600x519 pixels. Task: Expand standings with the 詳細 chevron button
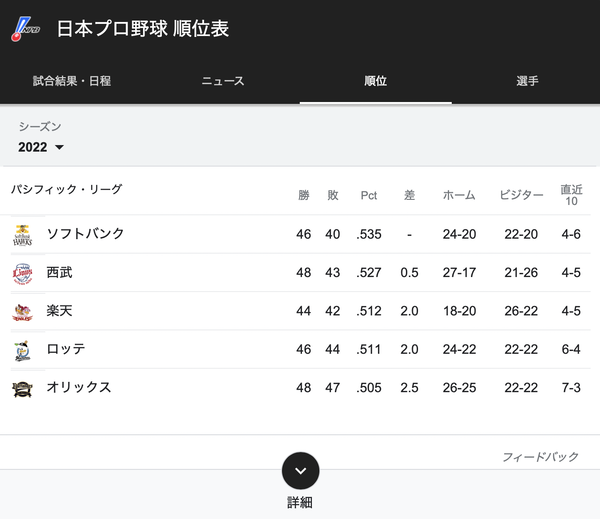pyautogui.click(x=300, y=470)
